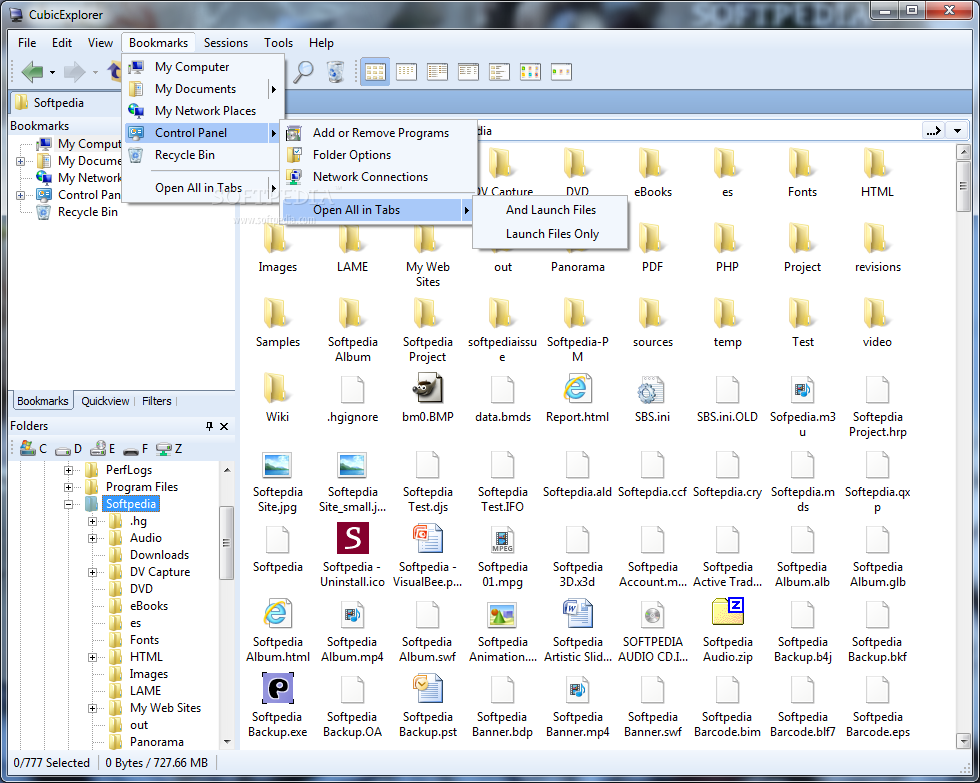Image resolution: width=980 pixels, height=783 pixels.
Task: Select drive E in Folders panel
Action: (x=102, y=448)
